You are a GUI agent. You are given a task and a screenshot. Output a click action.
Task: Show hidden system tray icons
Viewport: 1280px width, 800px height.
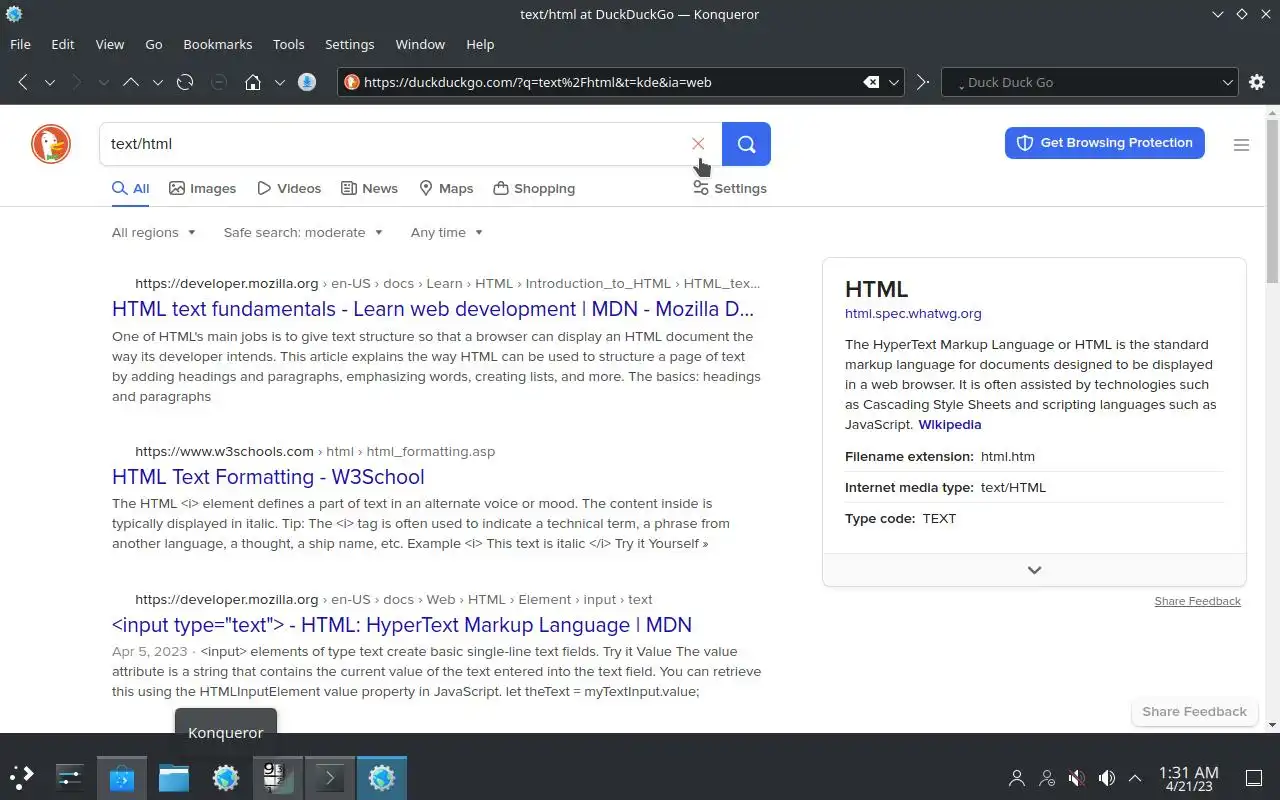(1135, 777)
